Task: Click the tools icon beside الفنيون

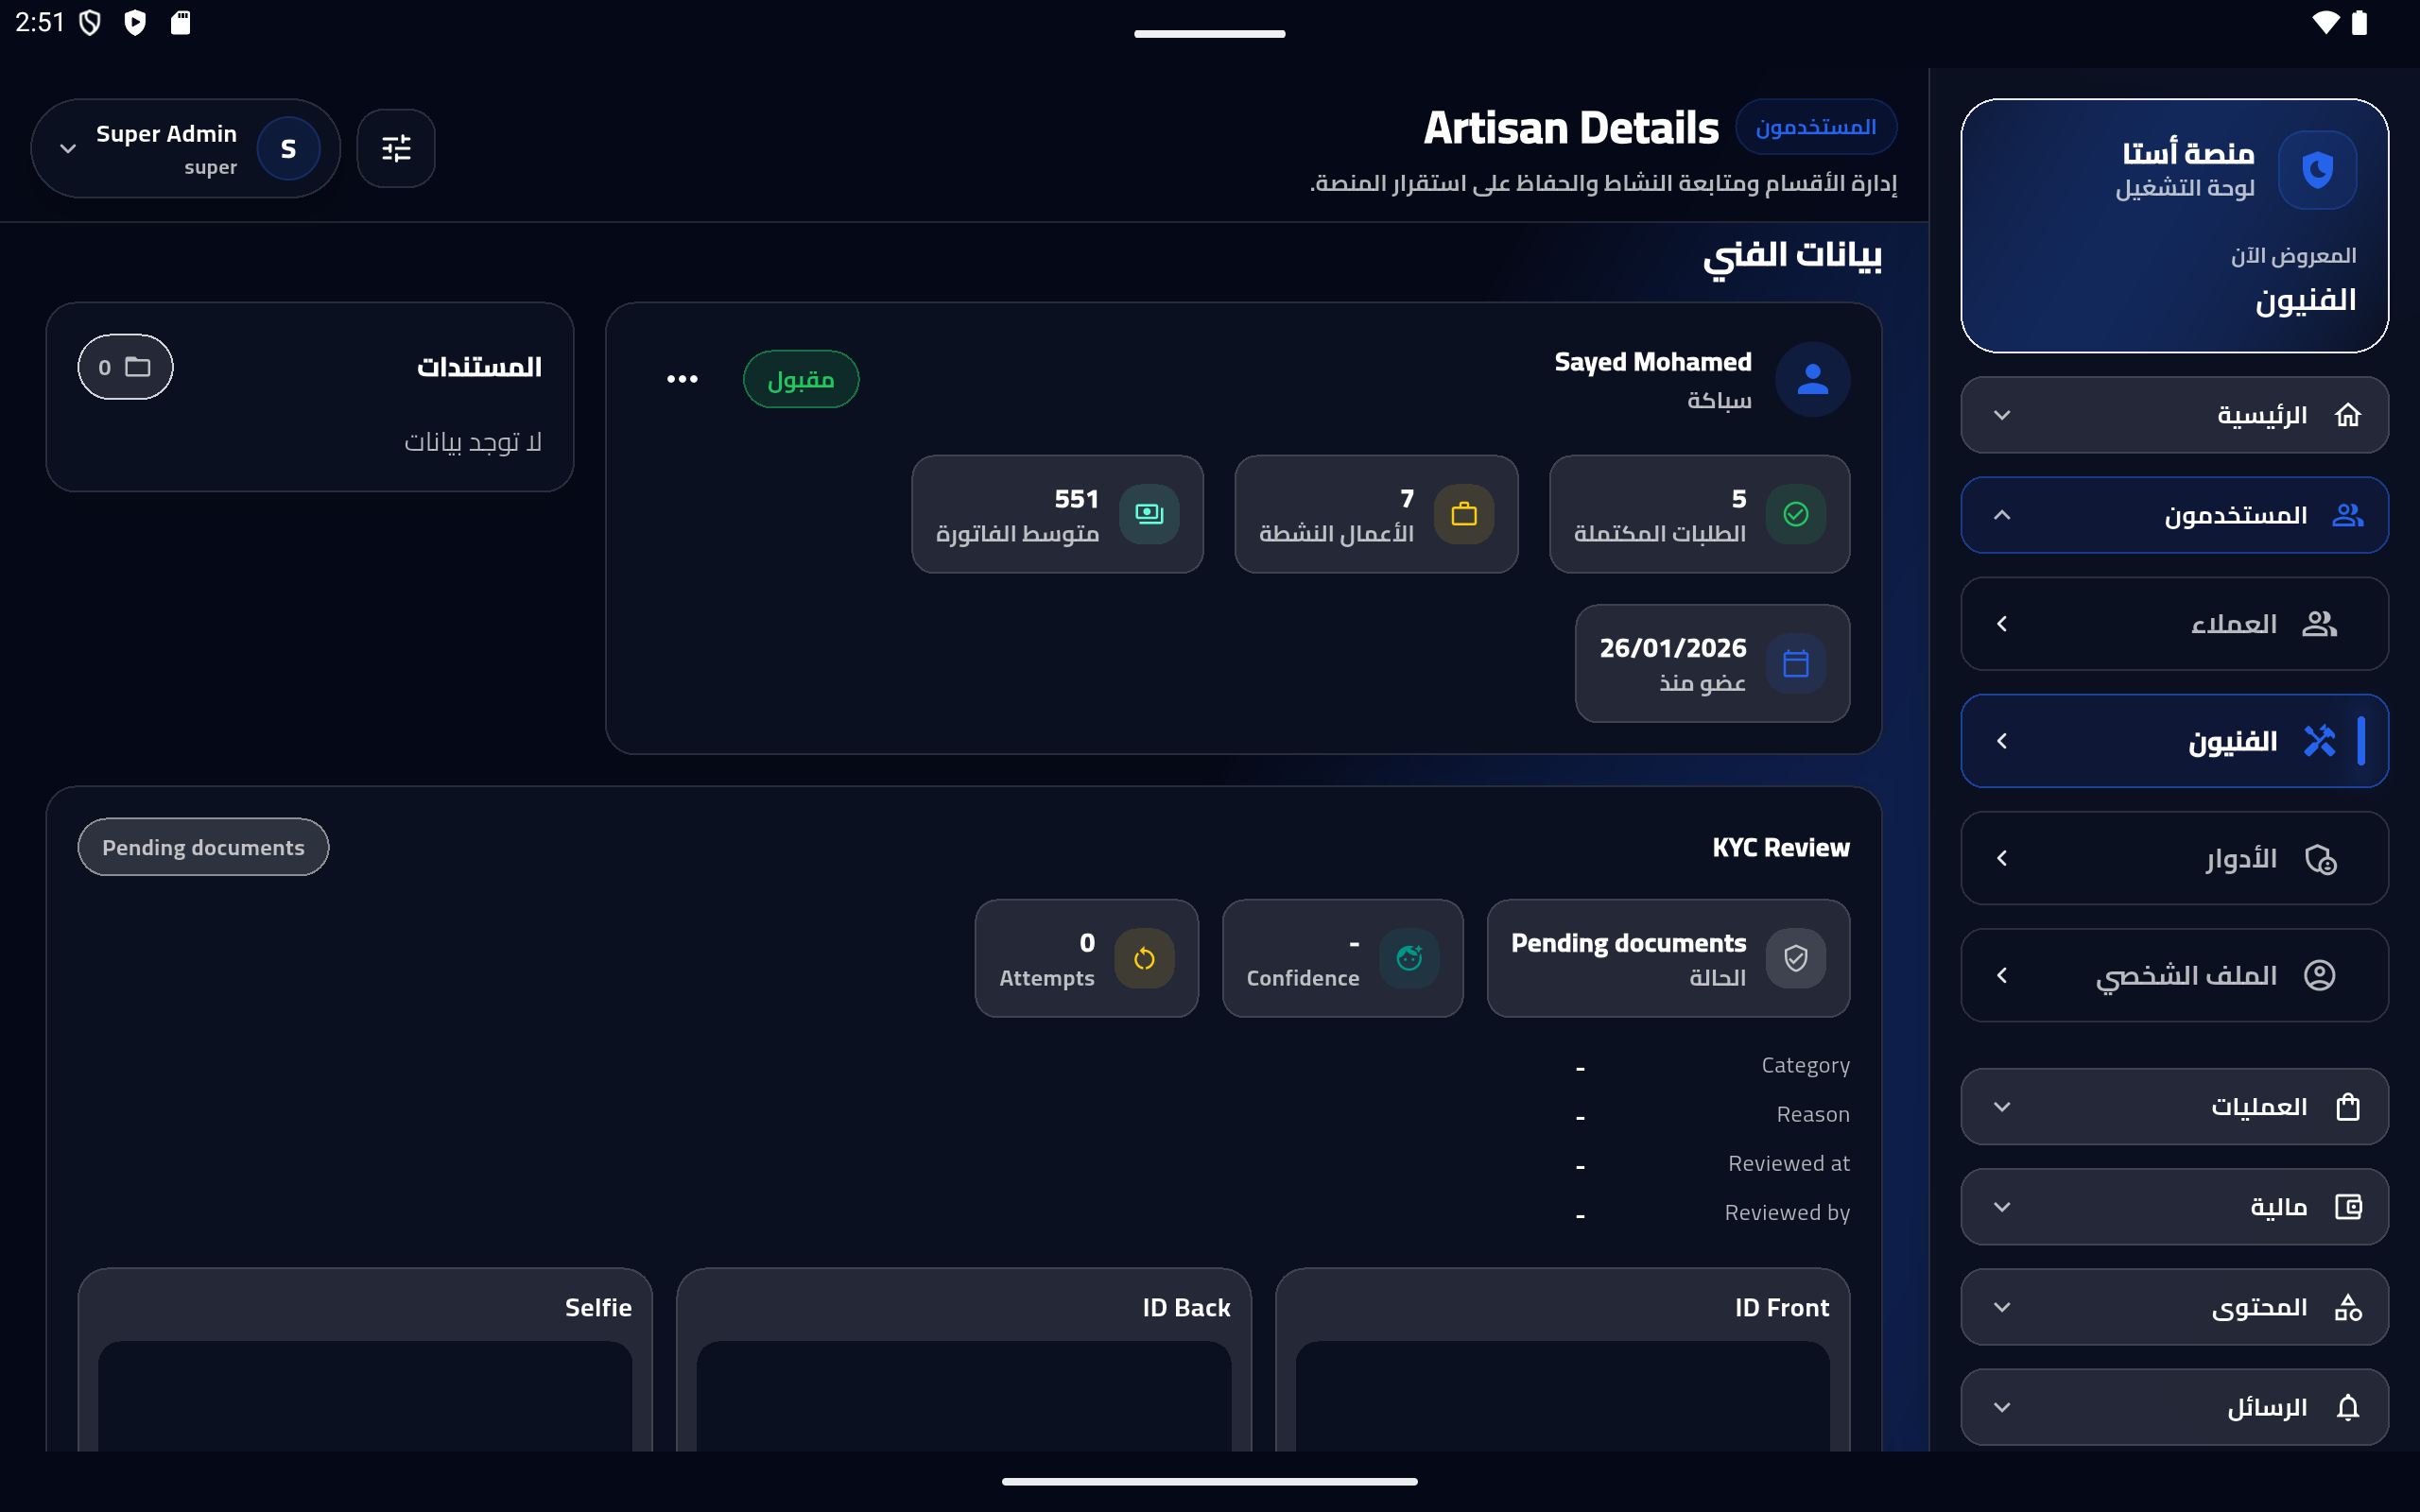Action: pyautogui.click(x=2319, y=741)
